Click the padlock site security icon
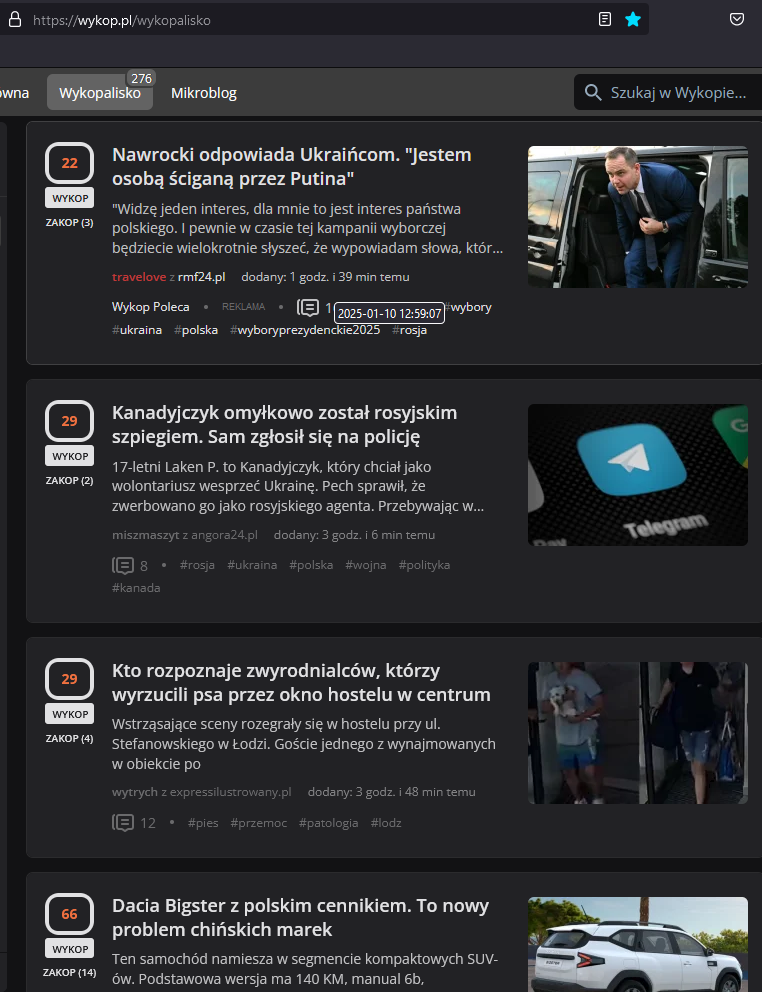762x992 pixels. pos(15,19)
